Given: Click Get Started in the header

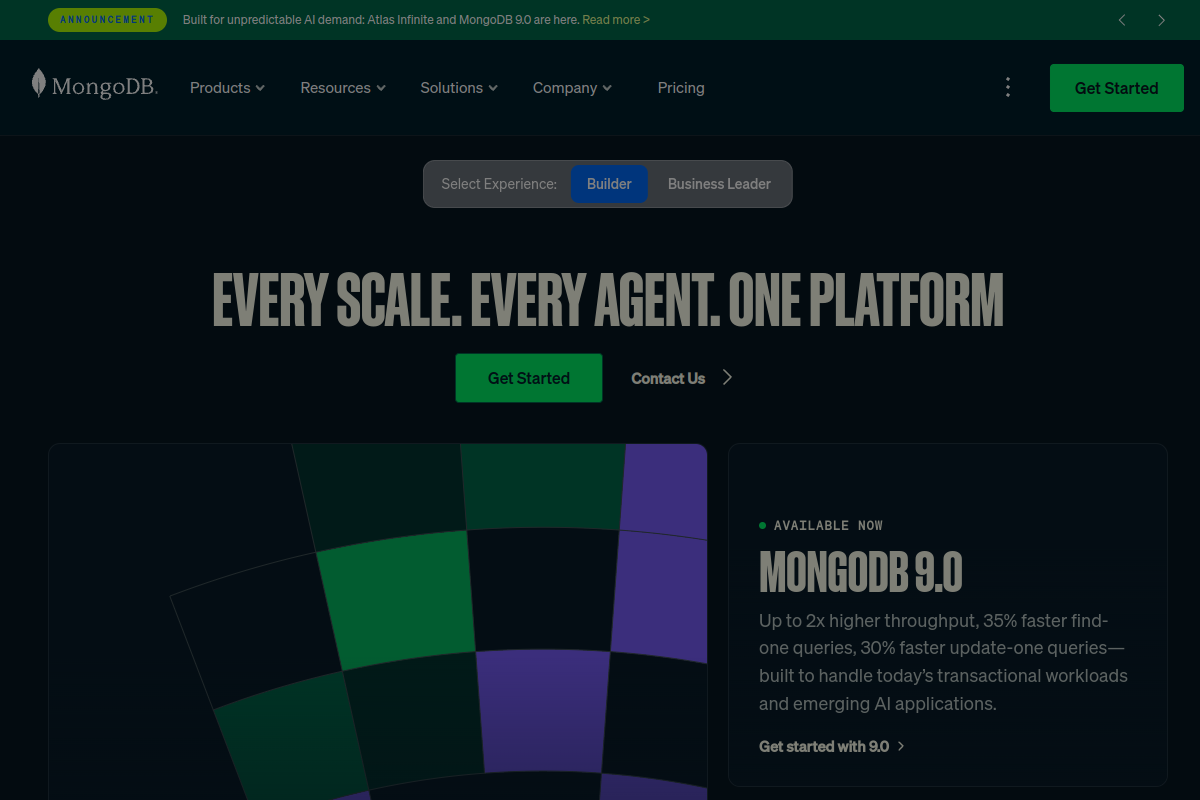Looking at the screenshot, I should (x=1116, y=88).
